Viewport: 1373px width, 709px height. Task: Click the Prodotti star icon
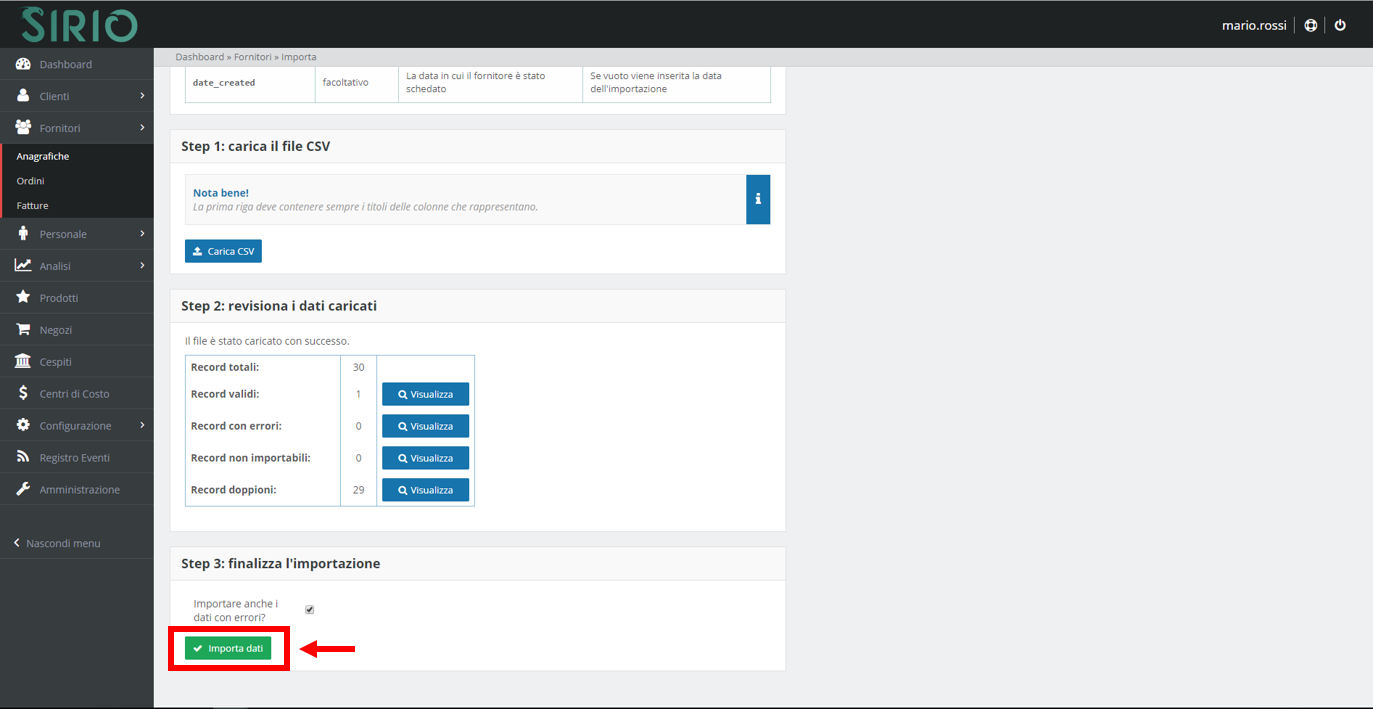tap(23, 298)
